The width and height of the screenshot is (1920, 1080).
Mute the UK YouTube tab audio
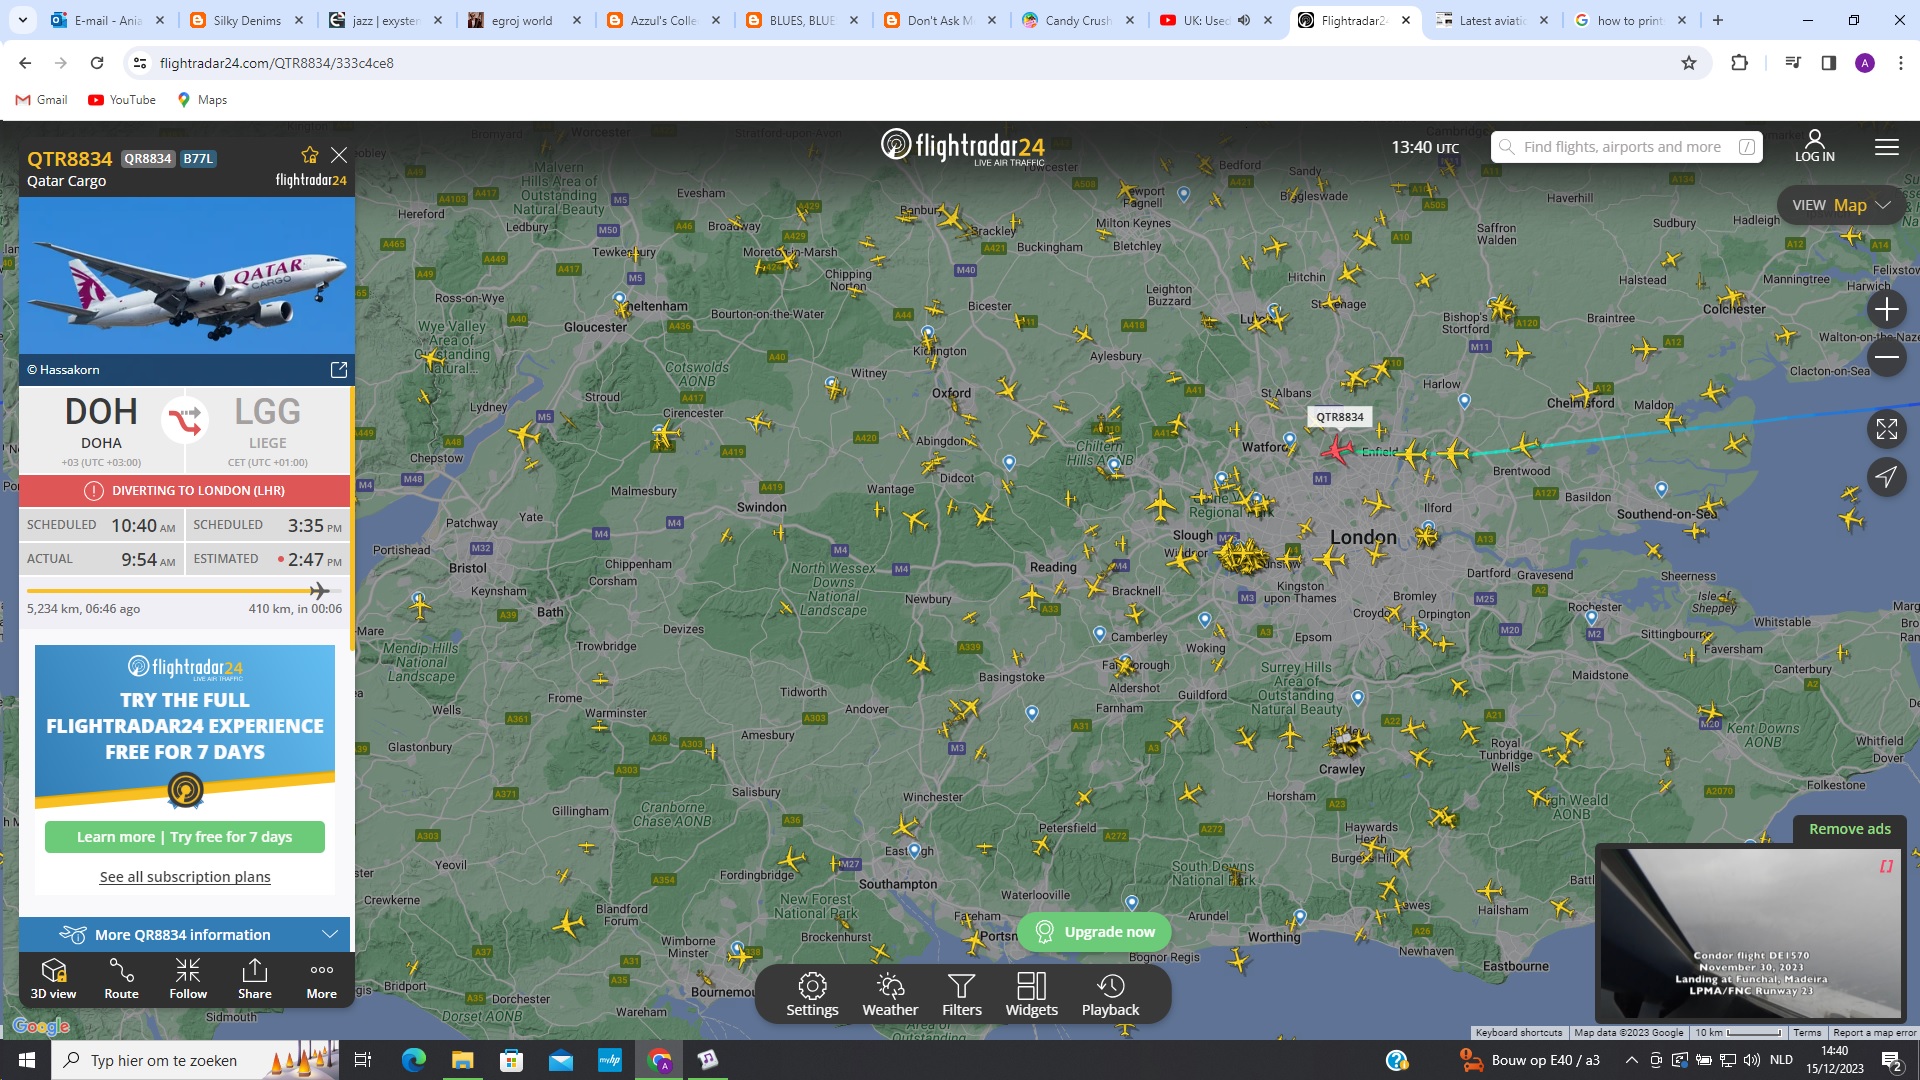point(1244,20)
